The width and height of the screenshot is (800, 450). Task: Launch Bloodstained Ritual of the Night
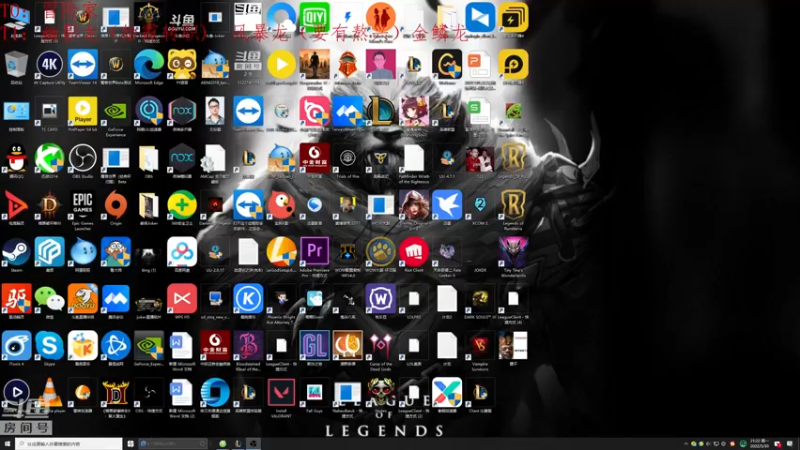click(x=248, y=346)
